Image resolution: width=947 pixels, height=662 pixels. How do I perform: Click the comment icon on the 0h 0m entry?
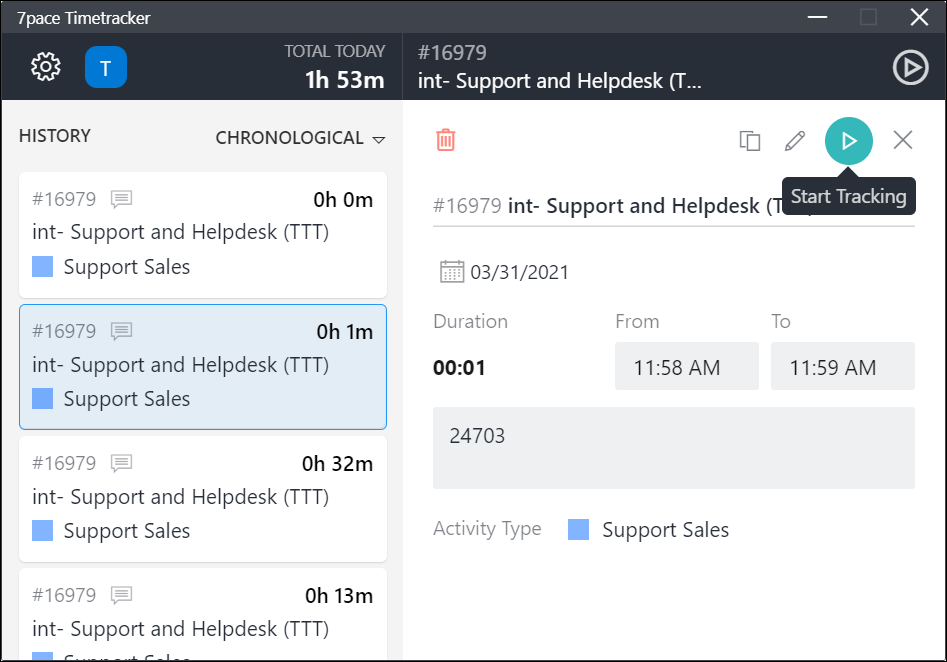[x=121, y=199]
